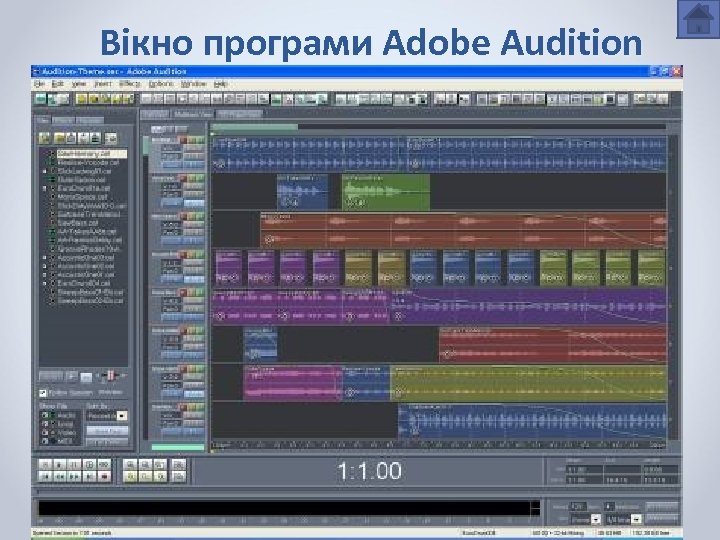Expand the third file in the file list
Image resolution: width=720 pixels, height=540 pixels.
tap(45, 171)
